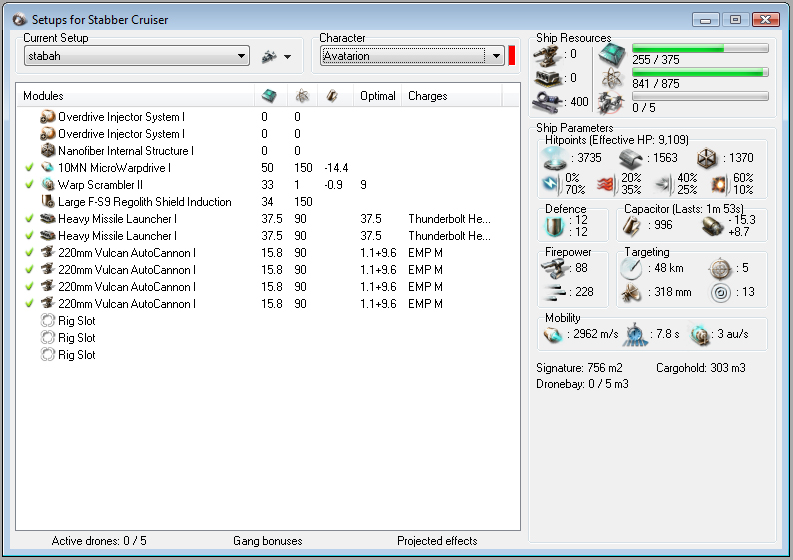Toggle the Warp Scrambler II active checkmark

coord(29,185)
